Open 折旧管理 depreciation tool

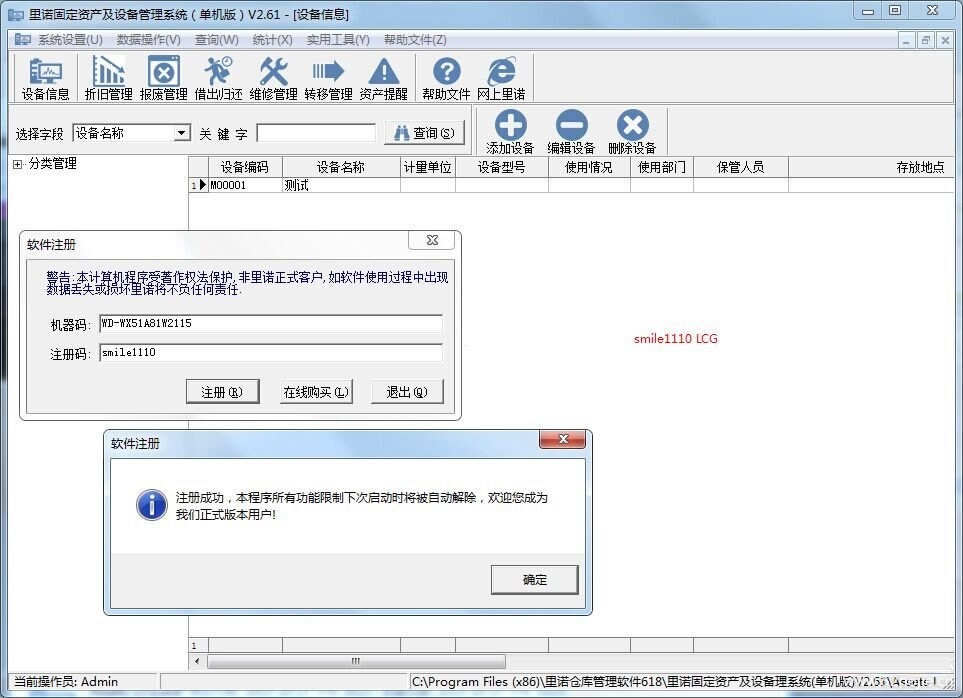tap(109, 77)
